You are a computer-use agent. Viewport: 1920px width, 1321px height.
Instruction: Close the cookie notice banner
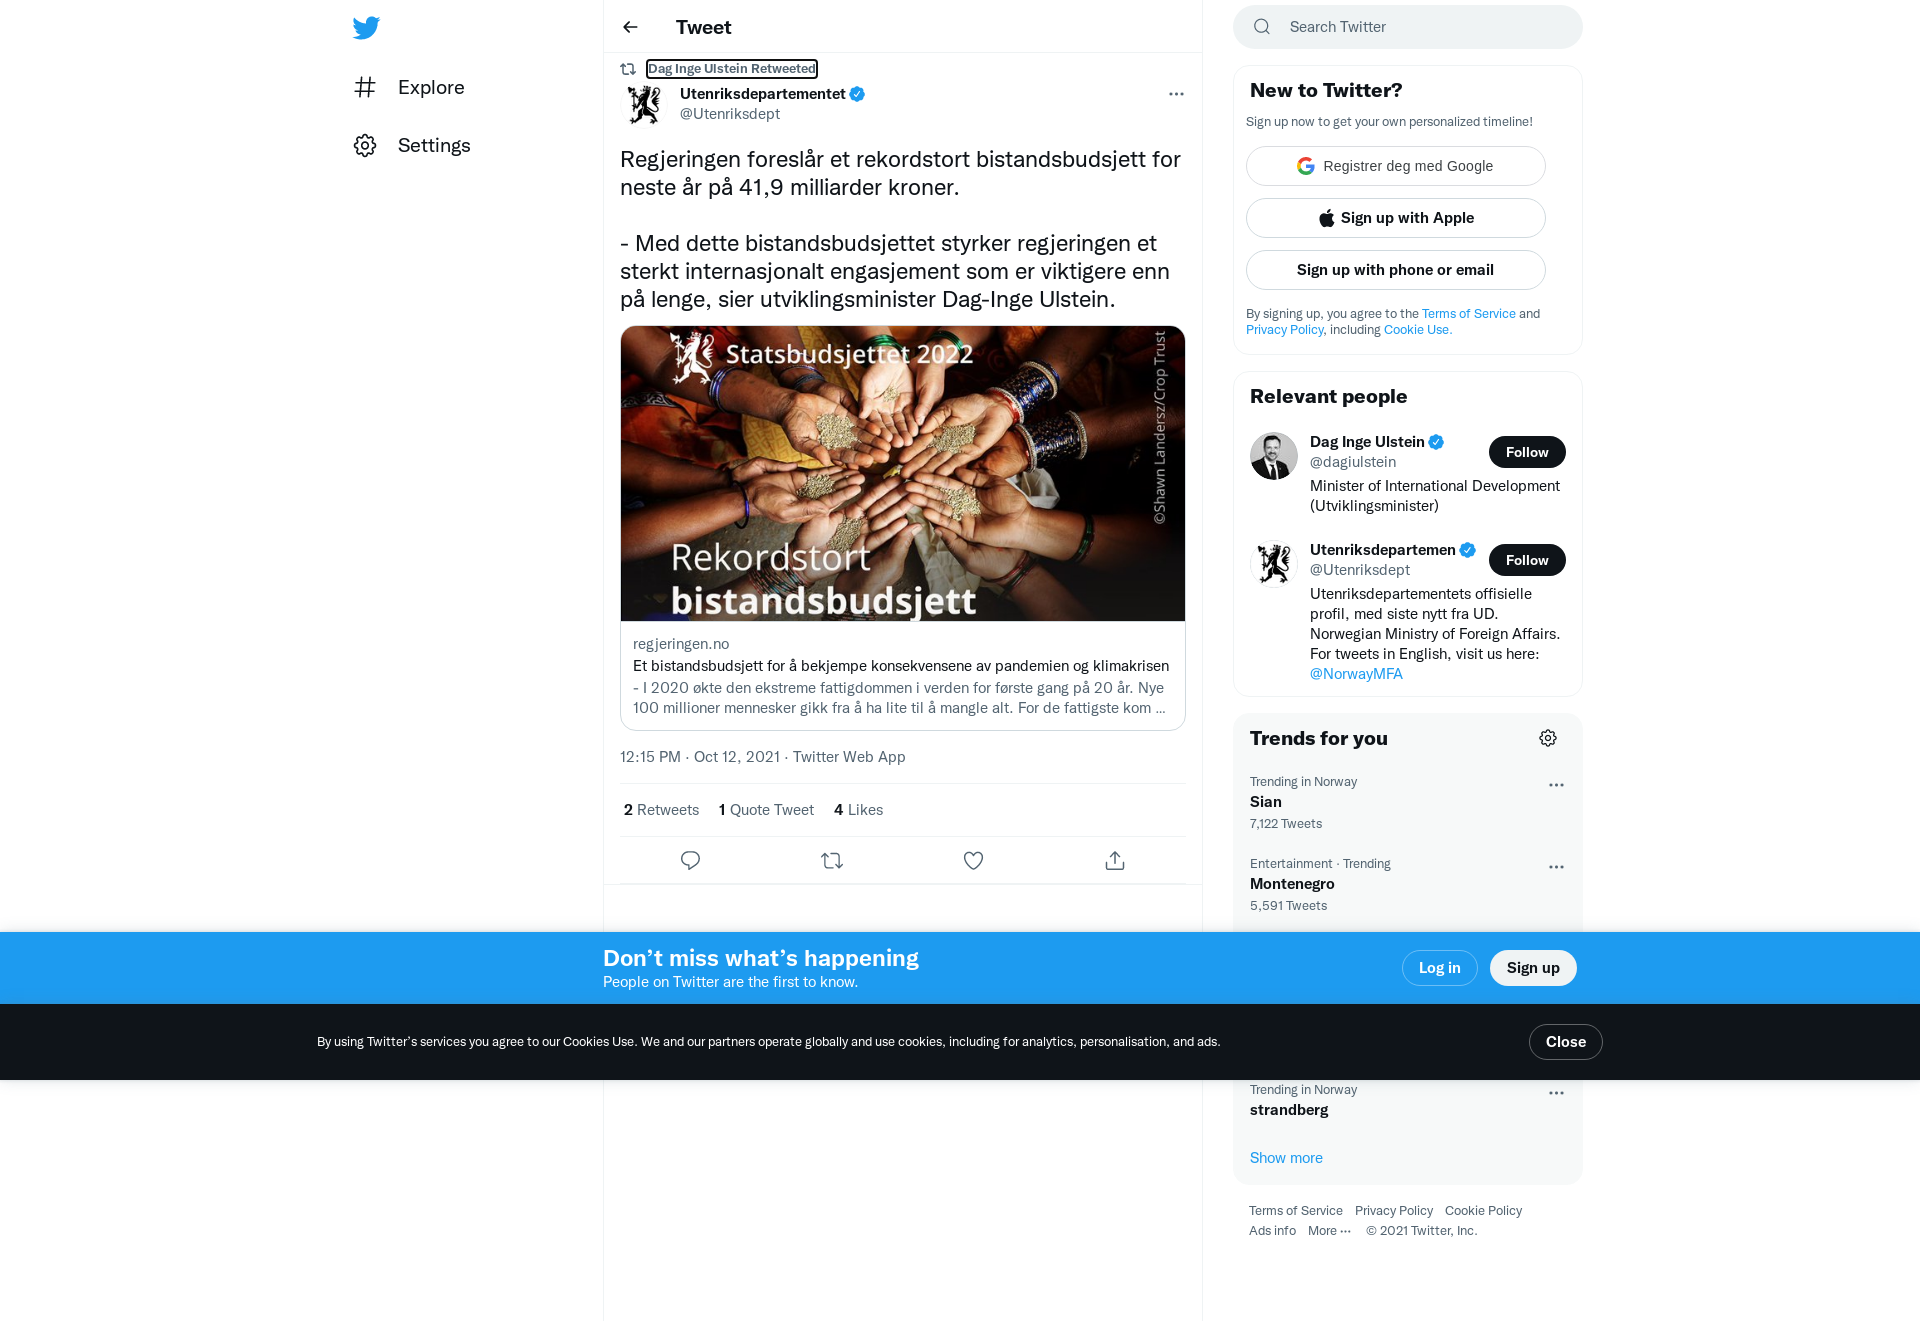[1566, 1042]
